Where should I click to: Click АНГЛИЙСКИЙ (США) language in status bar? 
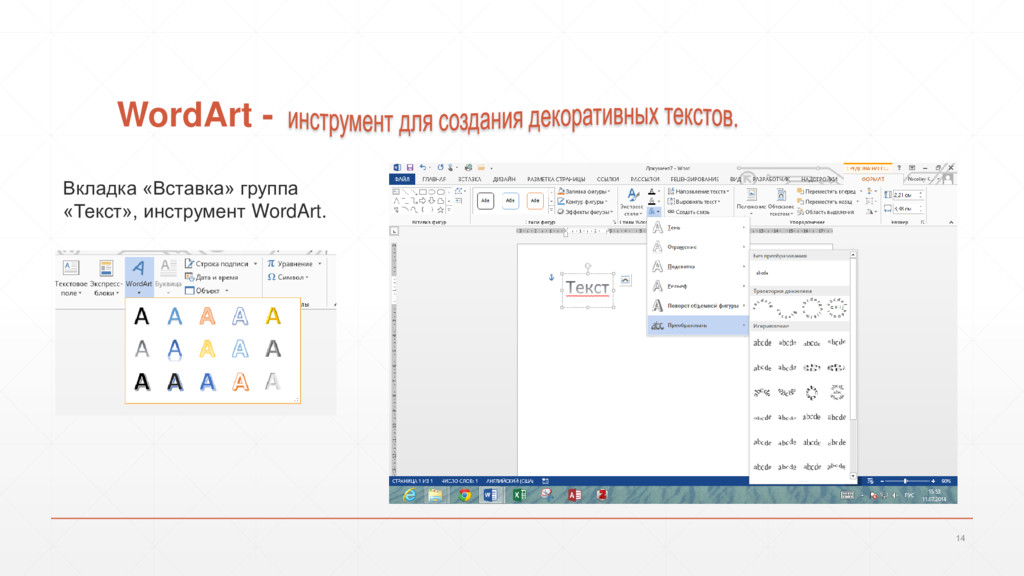pyautogui.click(x=510, y=481)
